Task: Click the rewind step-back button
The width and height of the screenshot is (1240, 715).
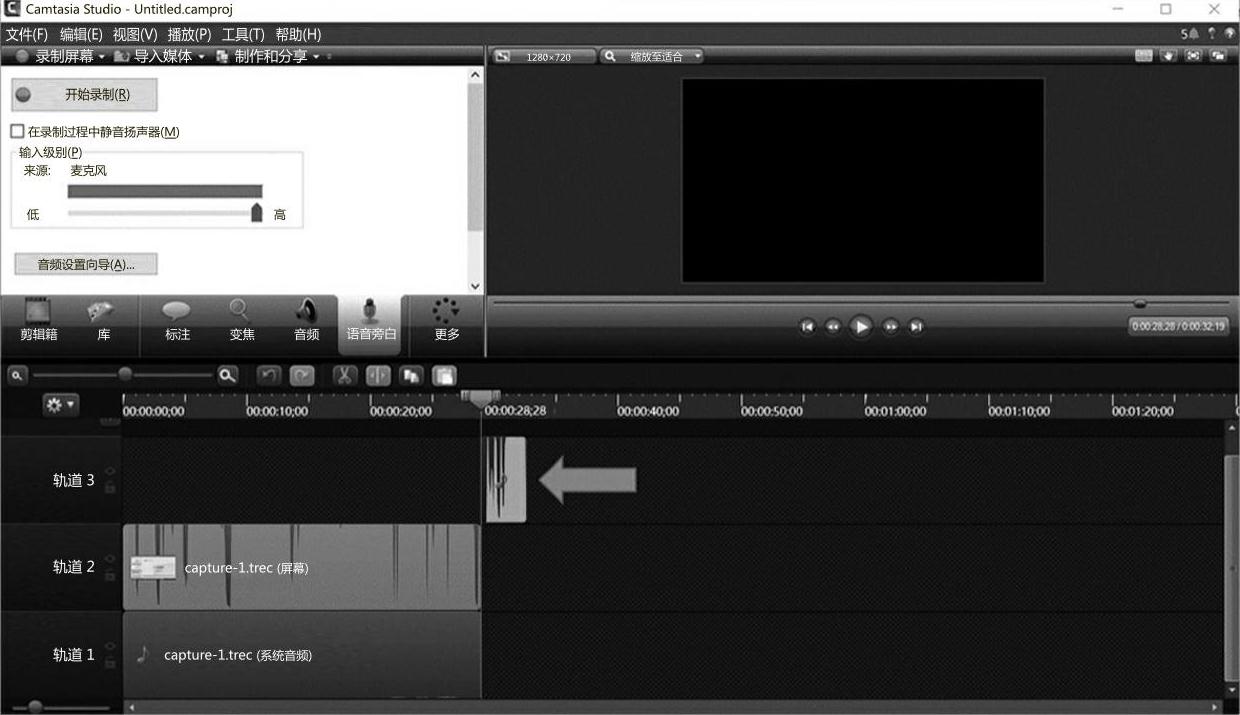Action: point(832,327)
